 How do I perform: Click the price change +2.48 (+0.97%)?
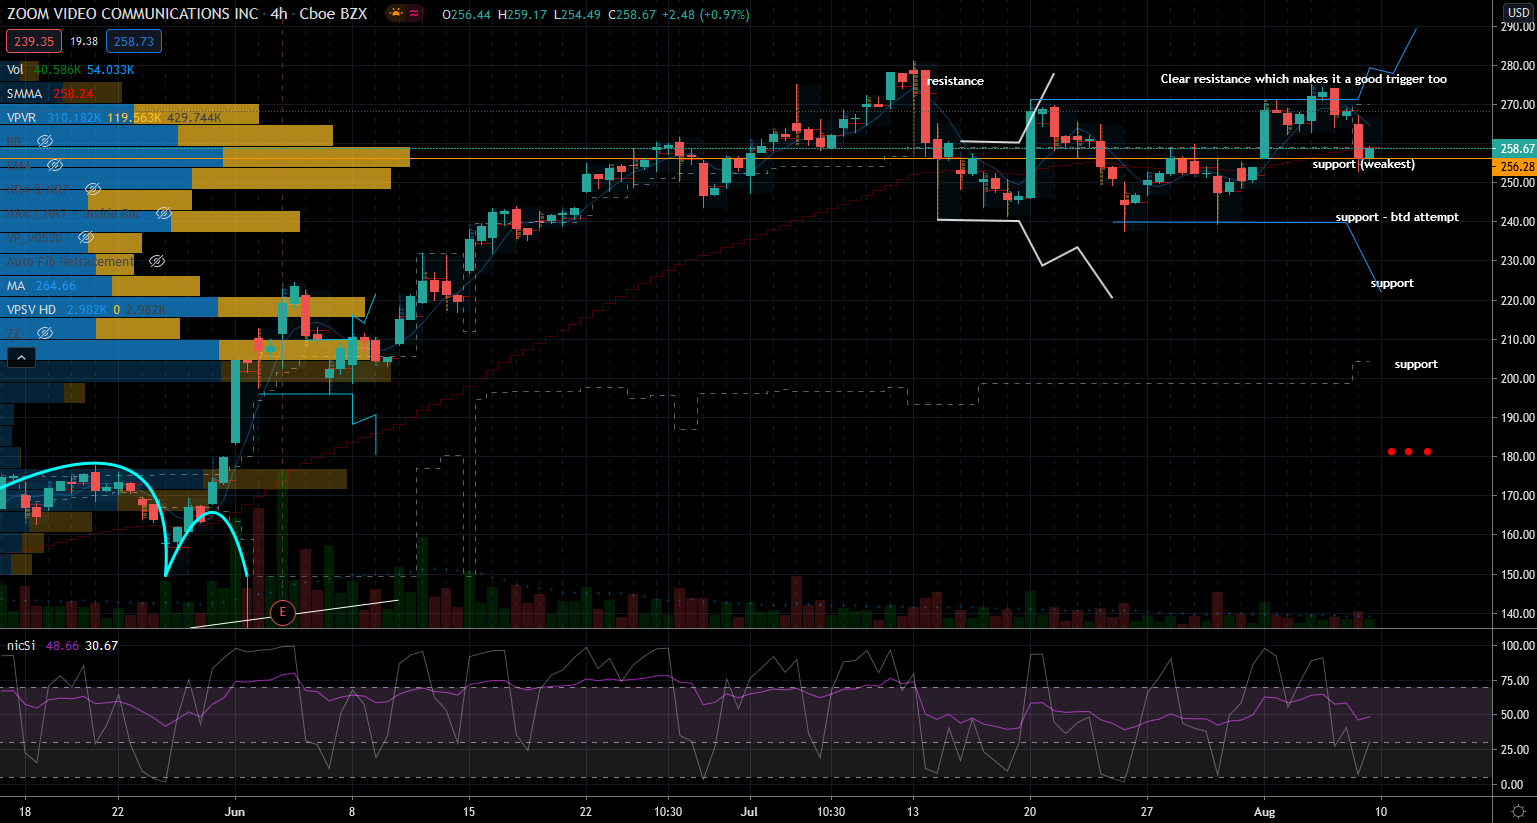click(705, 15)
